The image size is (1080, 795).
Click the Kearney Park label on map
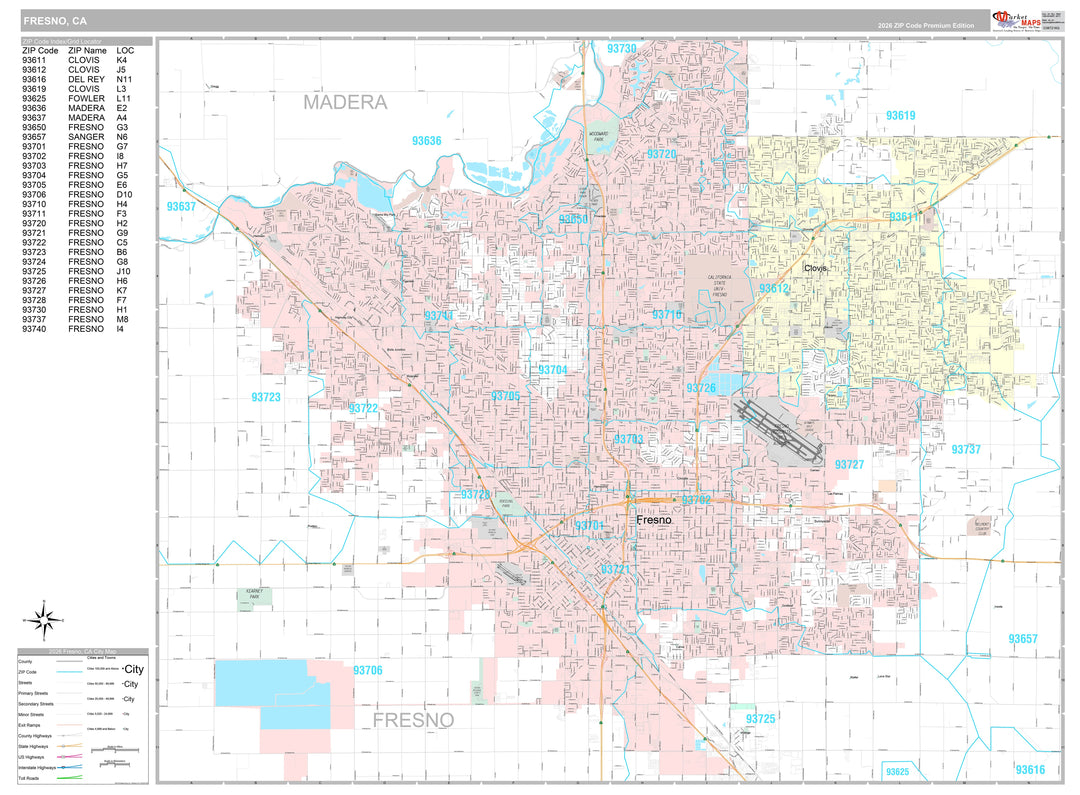[254, 593]
